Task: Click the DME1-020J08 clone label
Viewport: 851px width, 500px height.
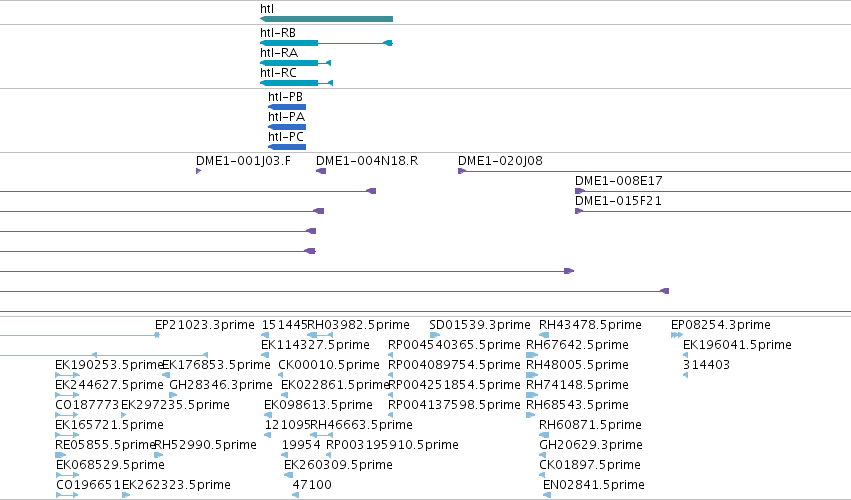Action: pyautogui.click(x=500, y=161)
